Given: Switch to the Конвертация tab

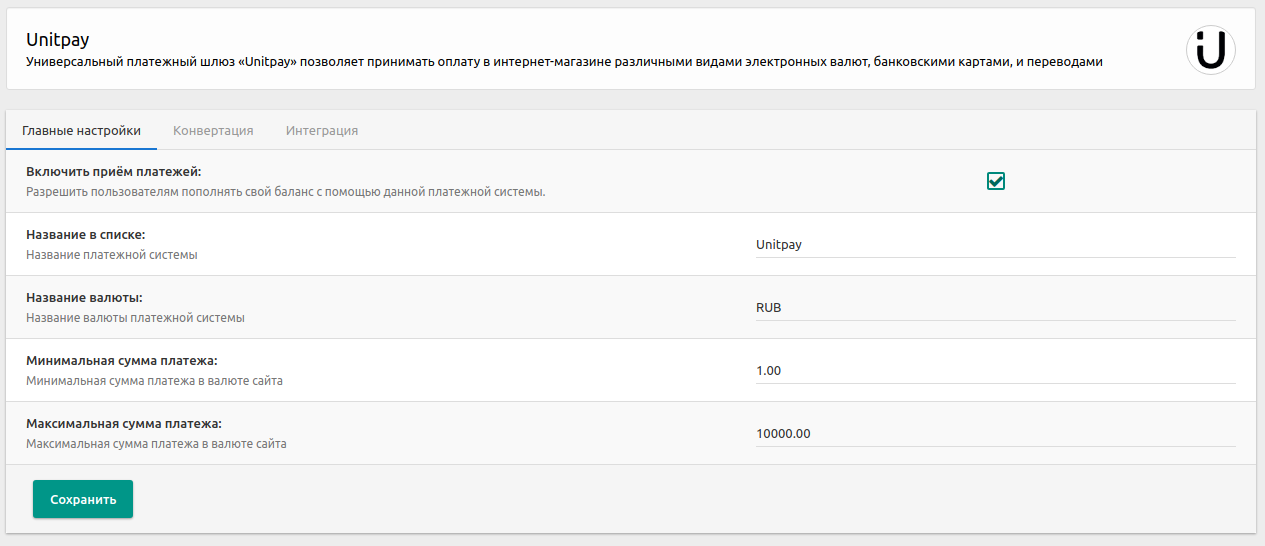Looking at the screenshot, I should [x=213, y=130].
